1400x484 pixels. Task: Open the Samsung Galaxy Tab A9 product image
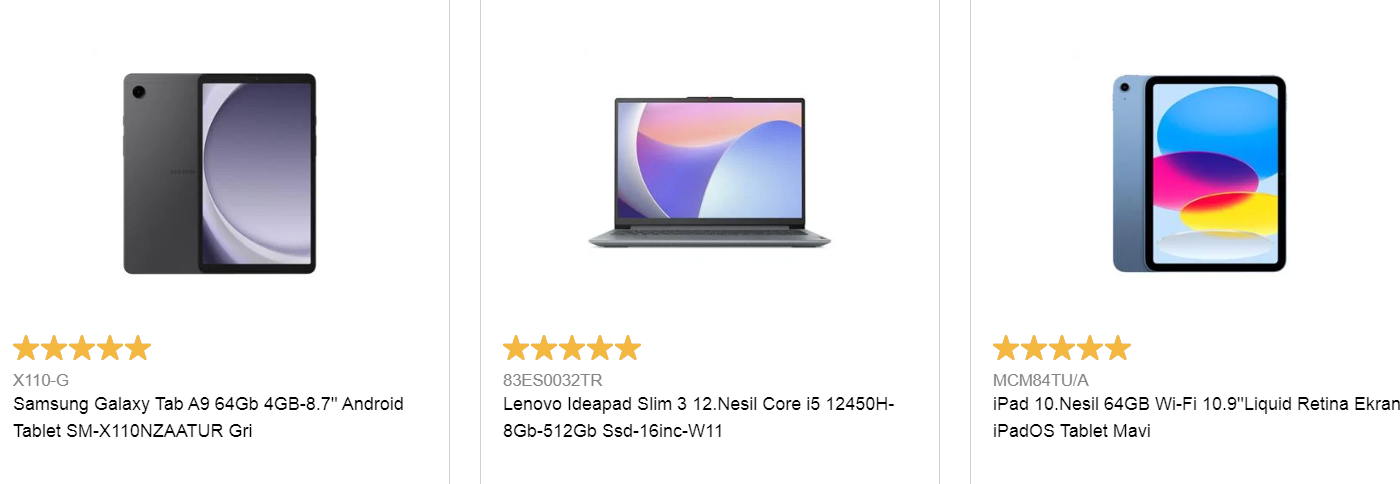(x=220, y=173)
